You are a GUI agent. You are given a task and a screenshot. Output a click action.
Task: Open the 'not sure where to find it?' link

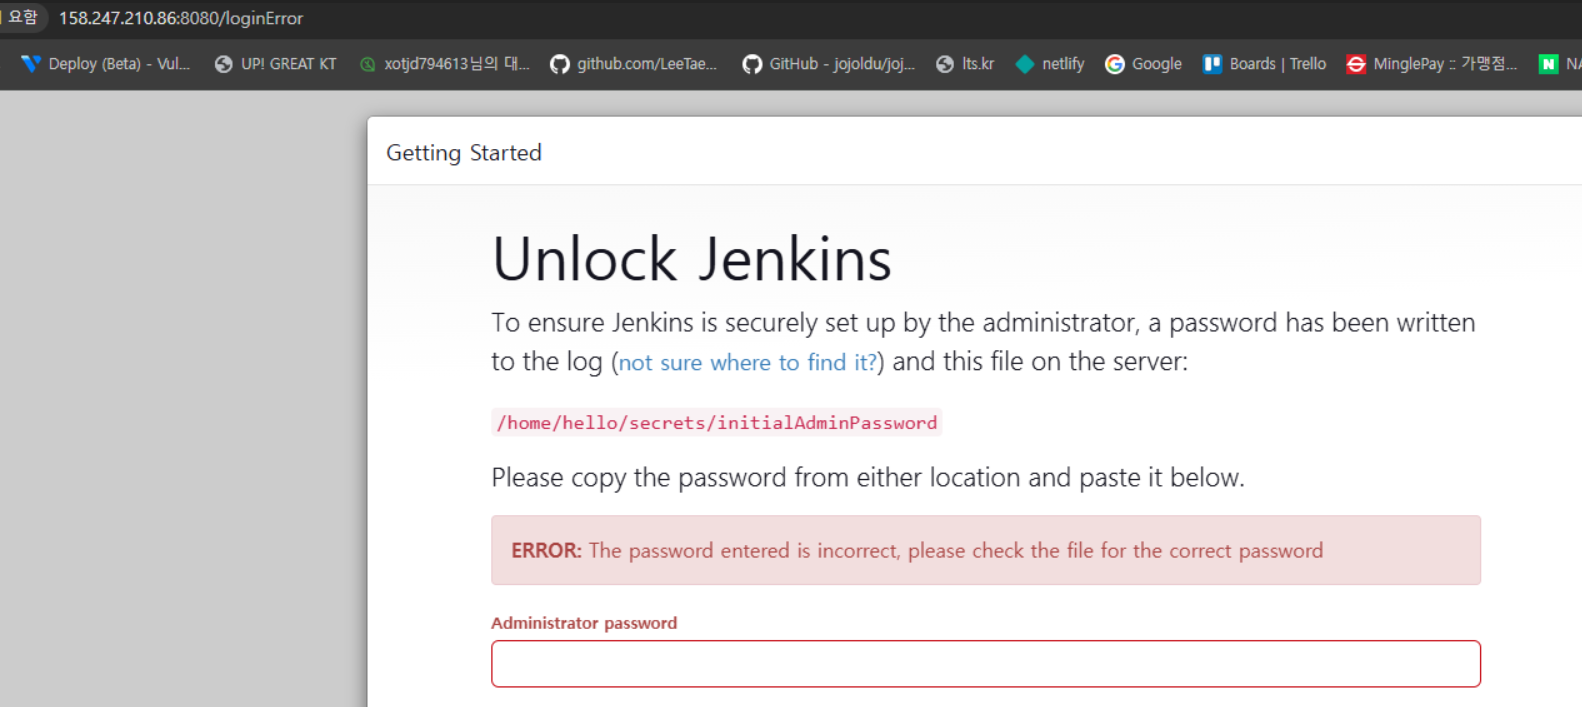pyautogui.click(x=747, y=362)
